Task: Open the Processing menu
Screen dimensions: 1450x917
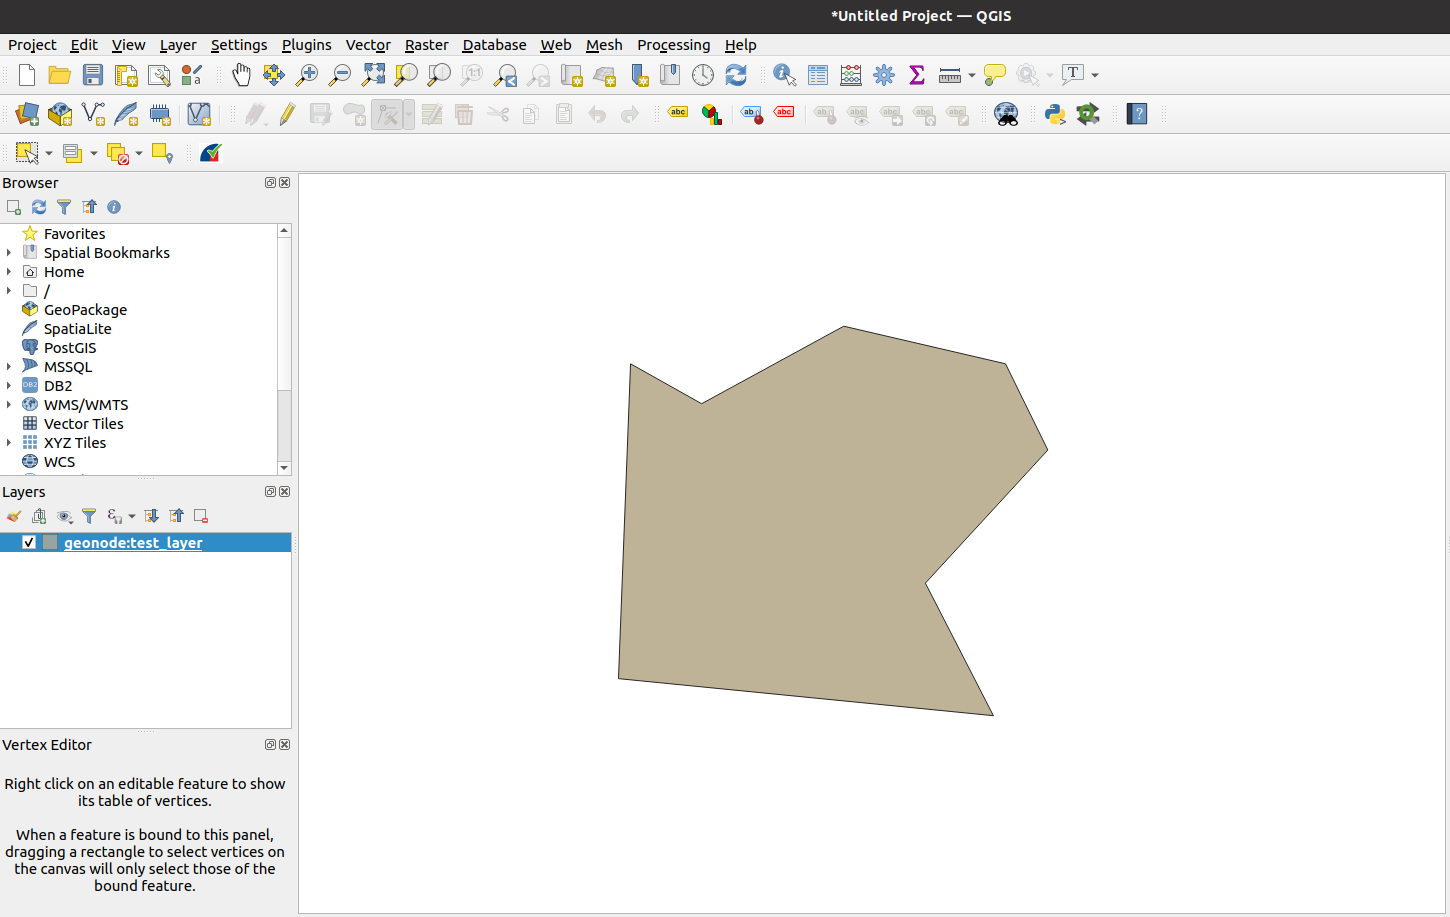Action: 674,45
